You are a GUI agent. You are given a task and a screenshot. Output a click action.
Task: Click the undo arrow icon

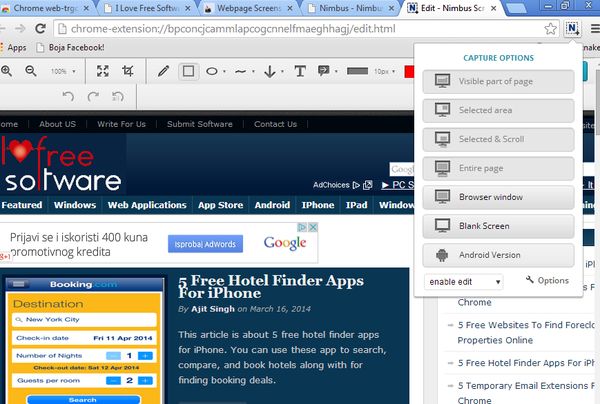click(x=68, y=96)
